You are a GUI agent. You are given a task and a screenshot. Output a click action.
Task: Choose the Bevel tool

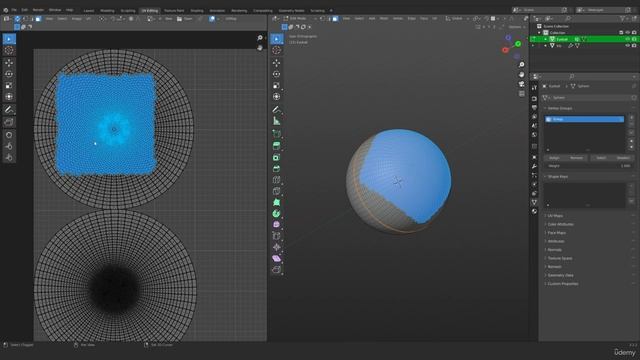tap(277, 169)
